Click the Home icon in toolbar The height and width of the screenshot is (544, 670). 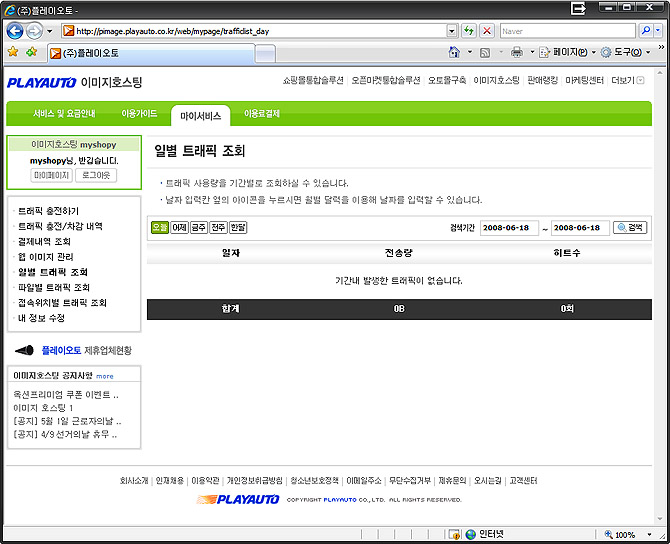[455, 52]
